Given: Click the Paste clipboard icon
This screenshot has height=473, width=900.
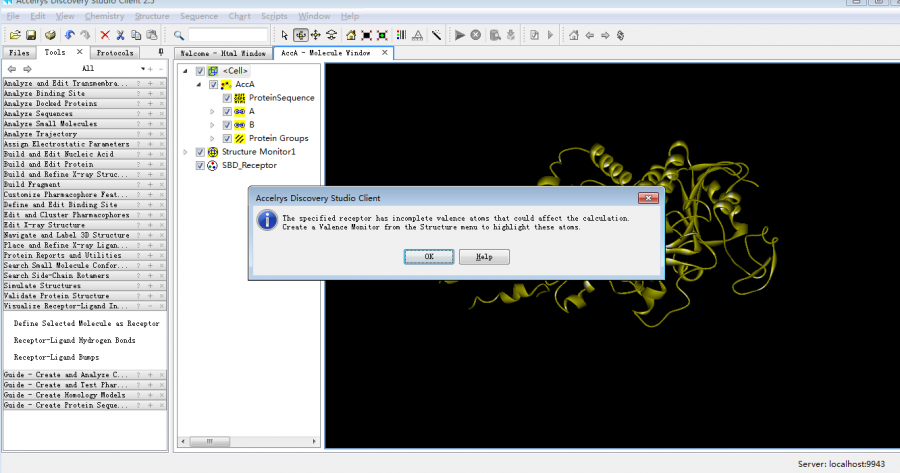Looking at the screenshot, I should 152,35.
